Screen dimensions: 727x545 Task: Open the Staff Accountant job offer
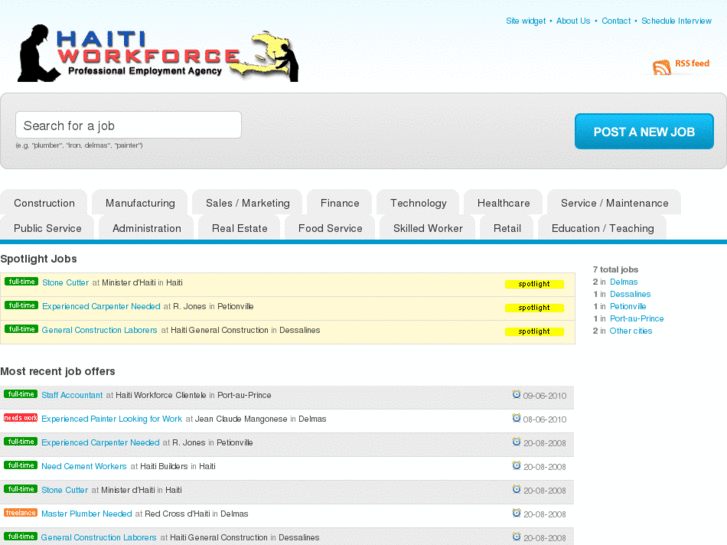pos(72,395)
